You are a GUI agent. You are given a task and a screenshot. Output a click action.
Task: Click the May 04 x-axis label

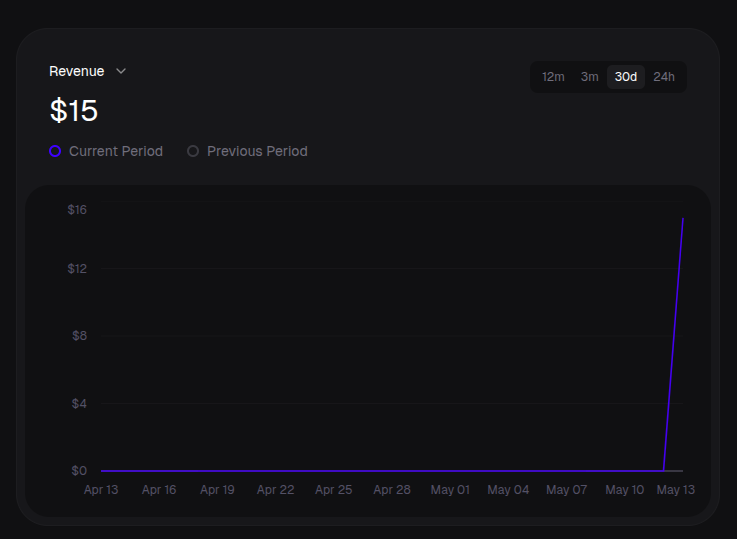tap(508, 490)
